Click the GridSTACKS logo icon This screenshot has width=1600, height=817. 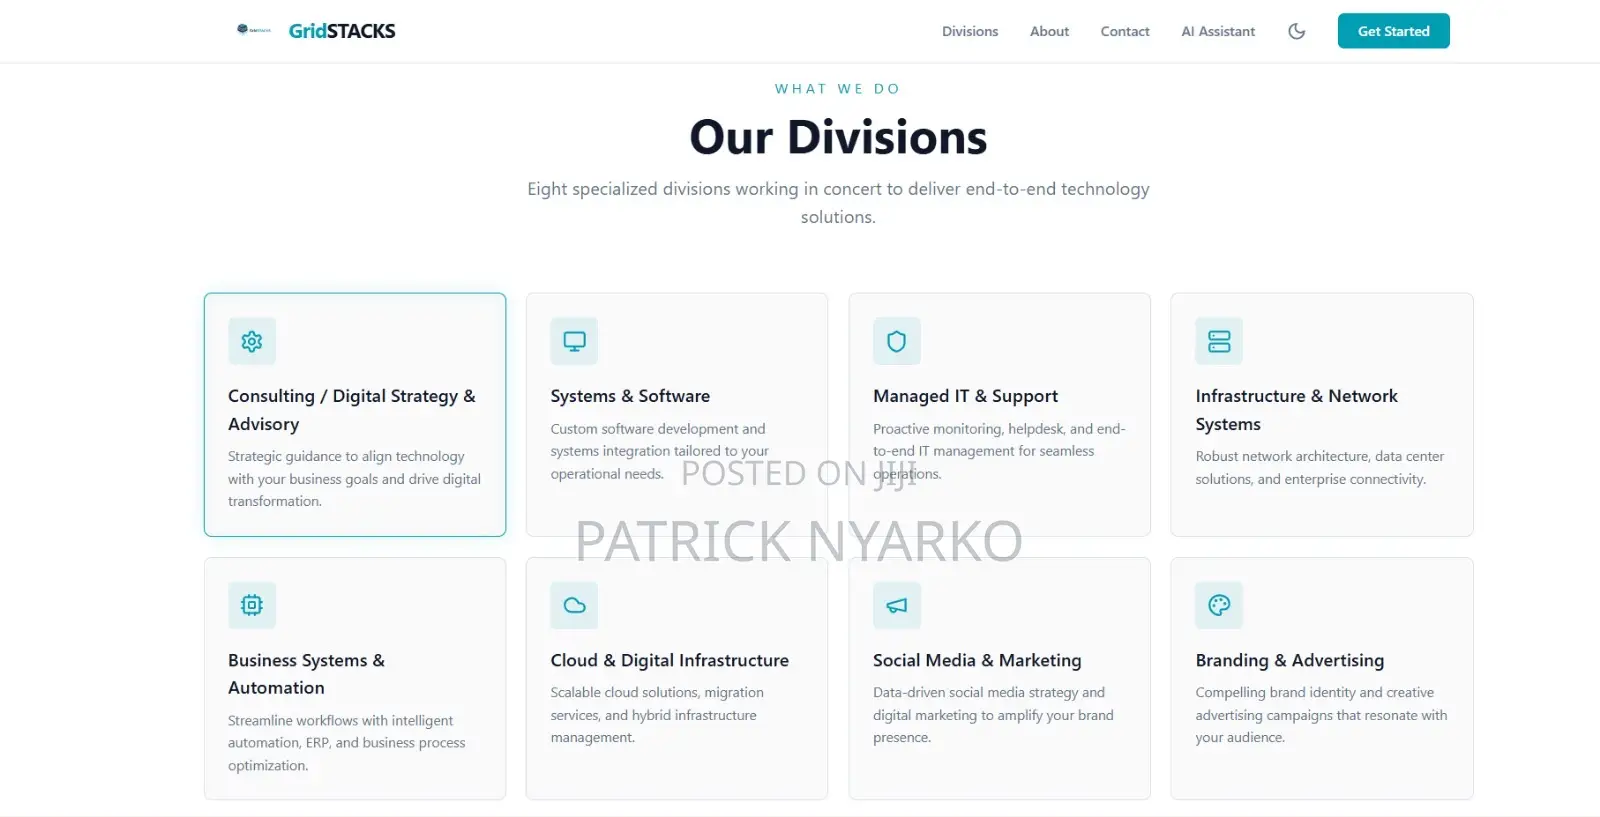pyautogui.click(x=253, y=30)
